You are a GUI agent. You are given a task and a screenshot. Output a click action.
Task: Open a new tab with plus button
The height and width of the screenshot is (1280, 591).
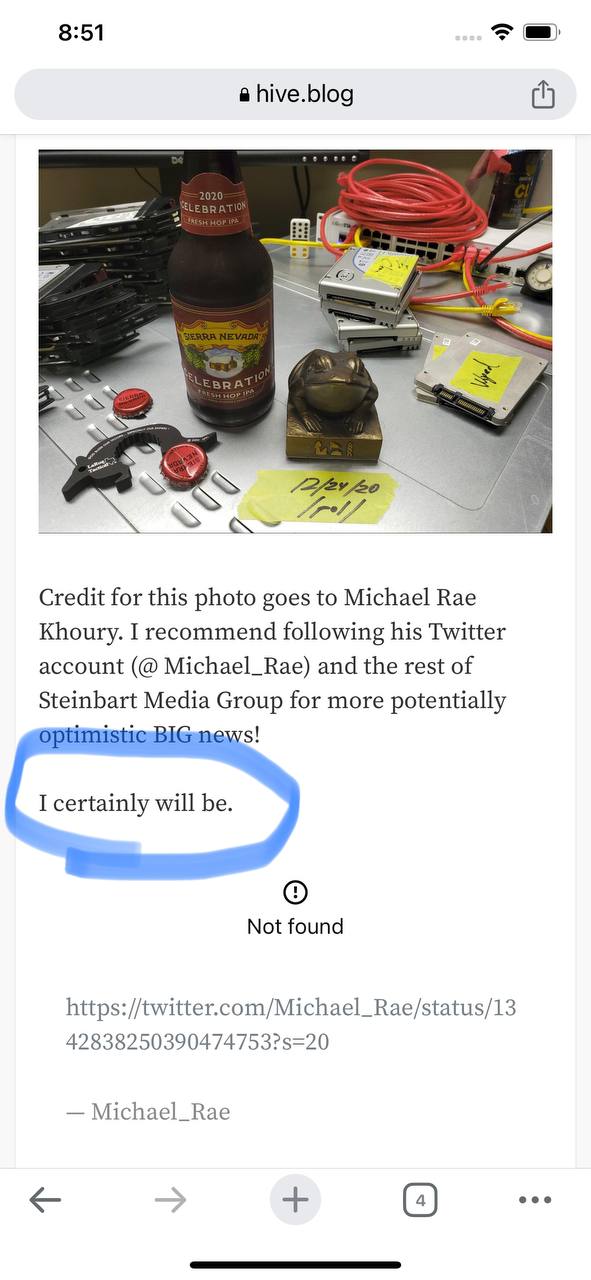[295, 1199]
